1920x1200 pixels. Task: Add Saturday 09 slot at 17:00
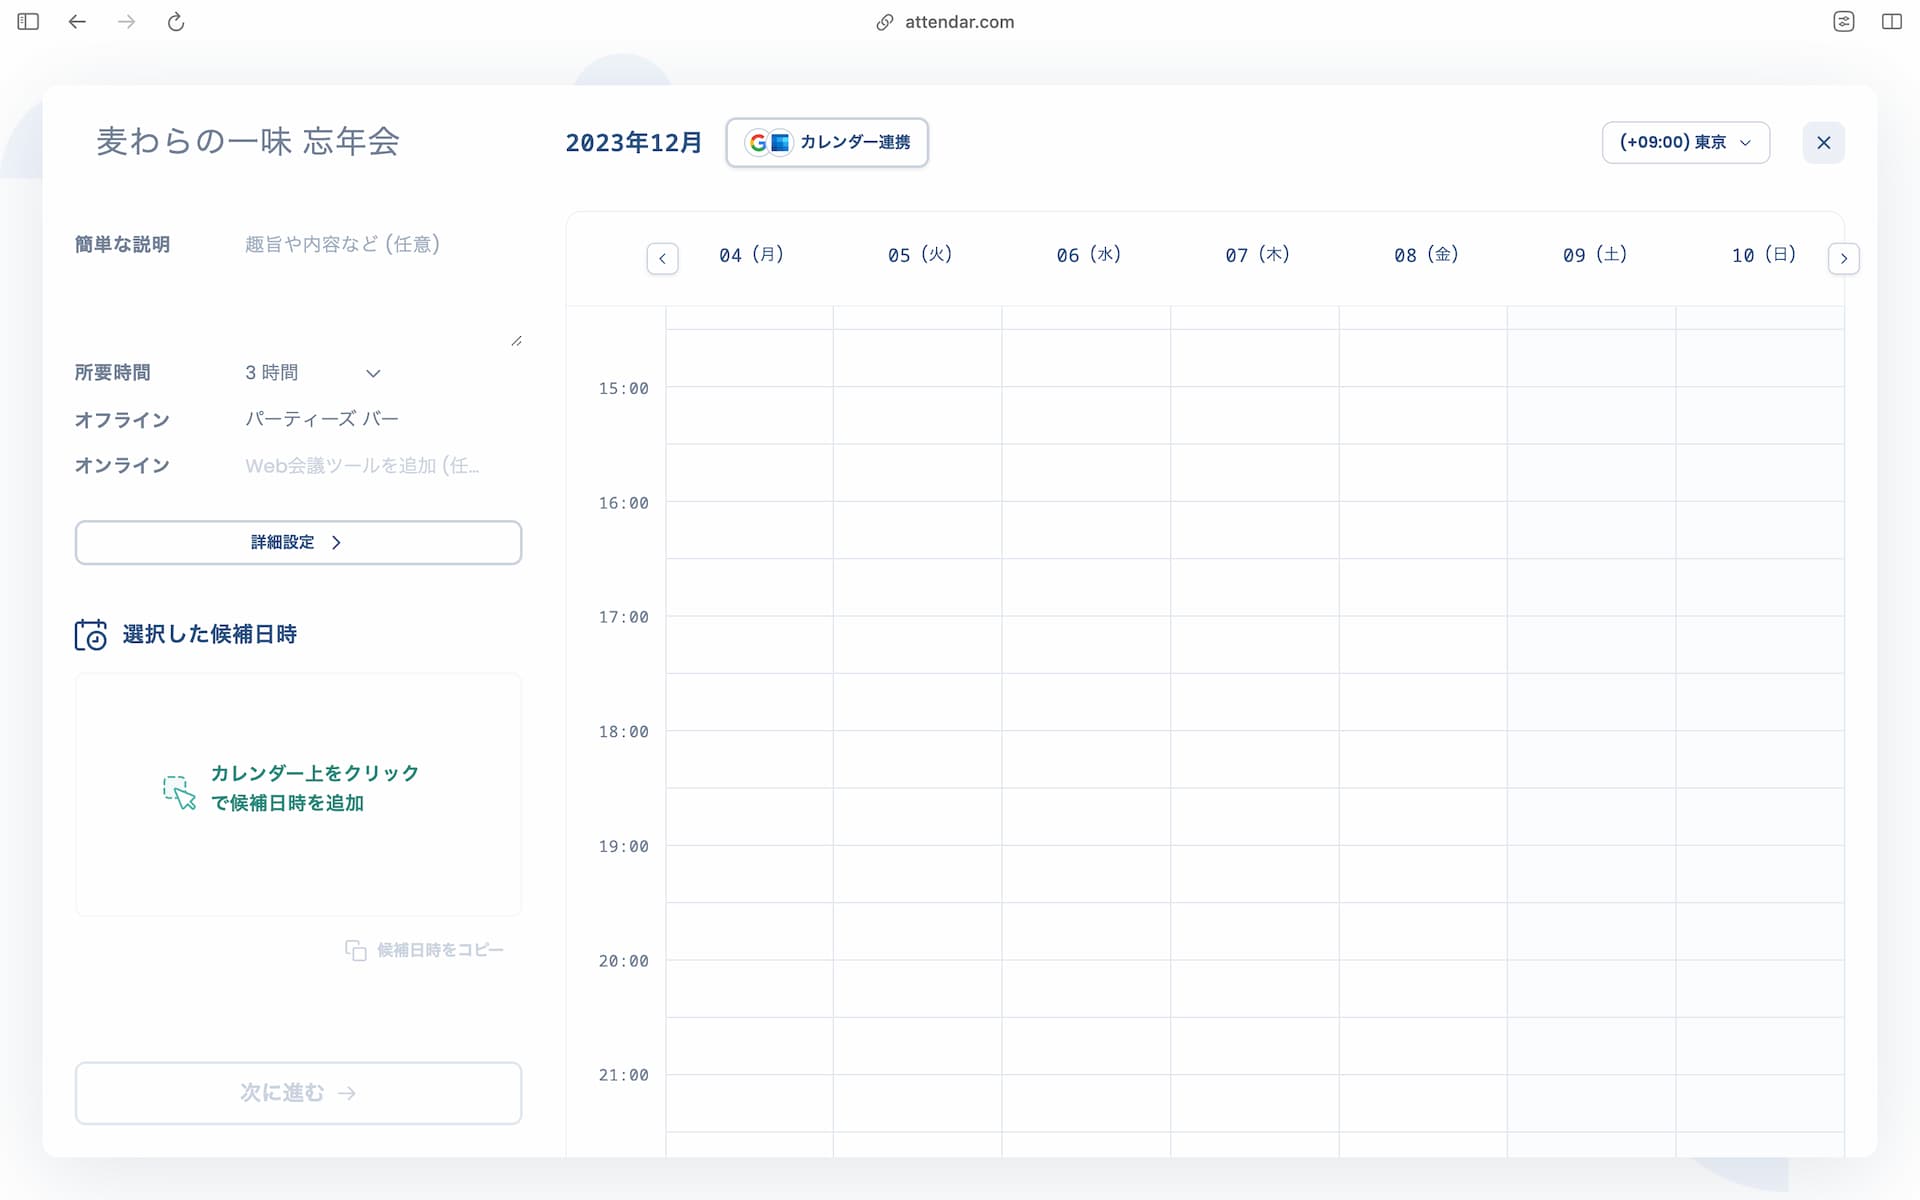[x=1592, y=645]
